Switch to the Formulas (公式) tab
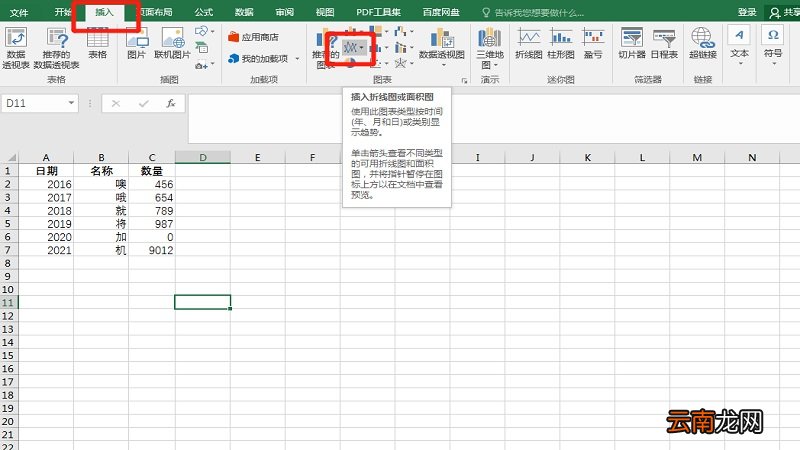This screenshot has width=800, height=450. click(x=204, y=12)
